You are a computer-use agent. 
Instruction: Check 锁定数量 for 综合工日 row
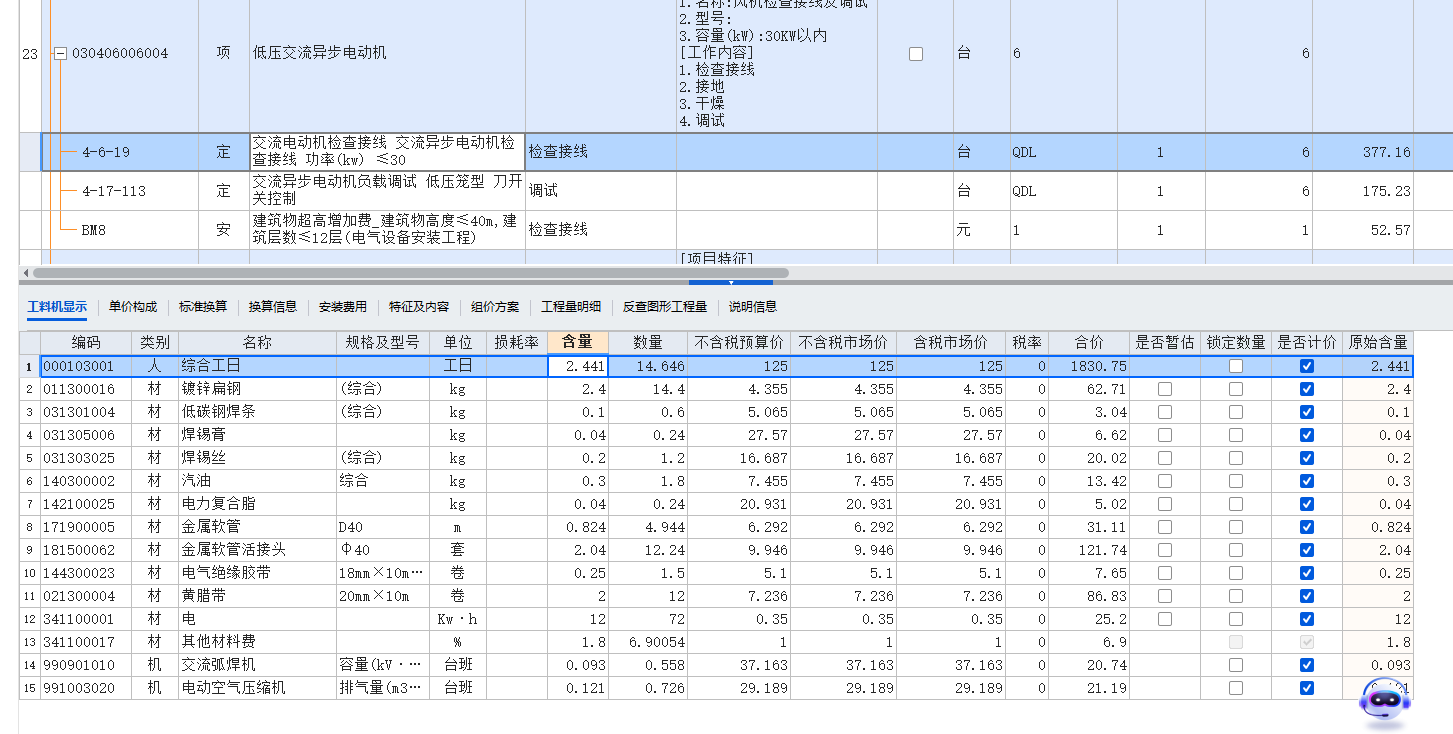[x=1236, y=366]
